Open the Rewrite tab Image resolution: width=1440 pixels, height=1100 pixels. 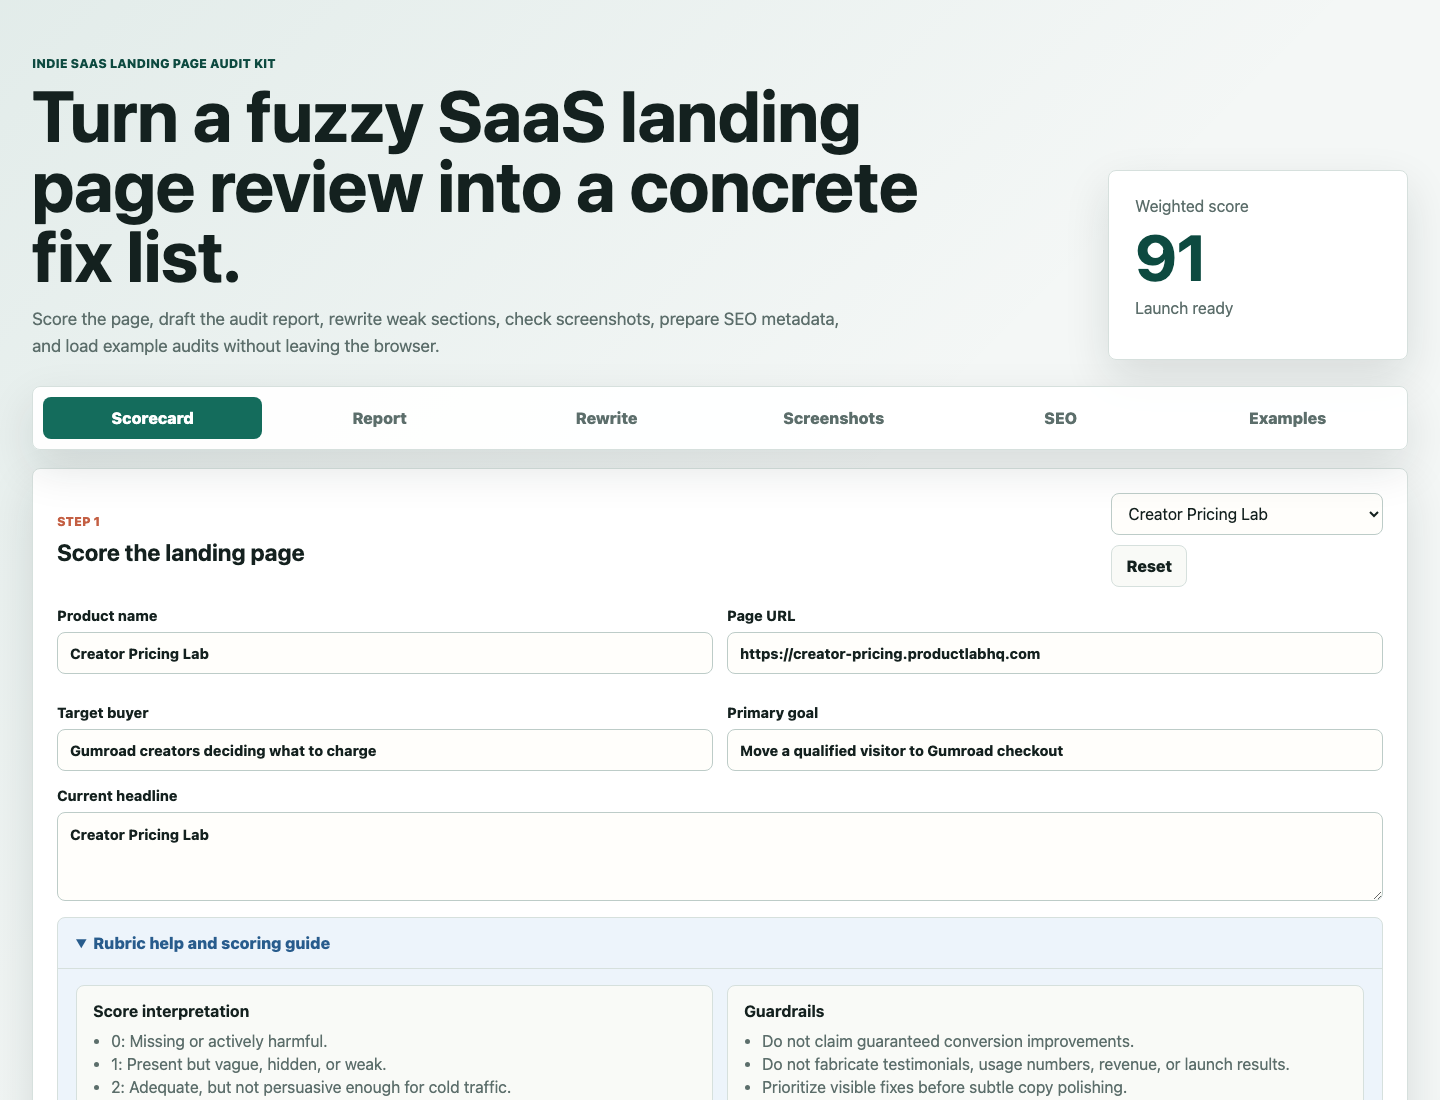click(606, 418)
